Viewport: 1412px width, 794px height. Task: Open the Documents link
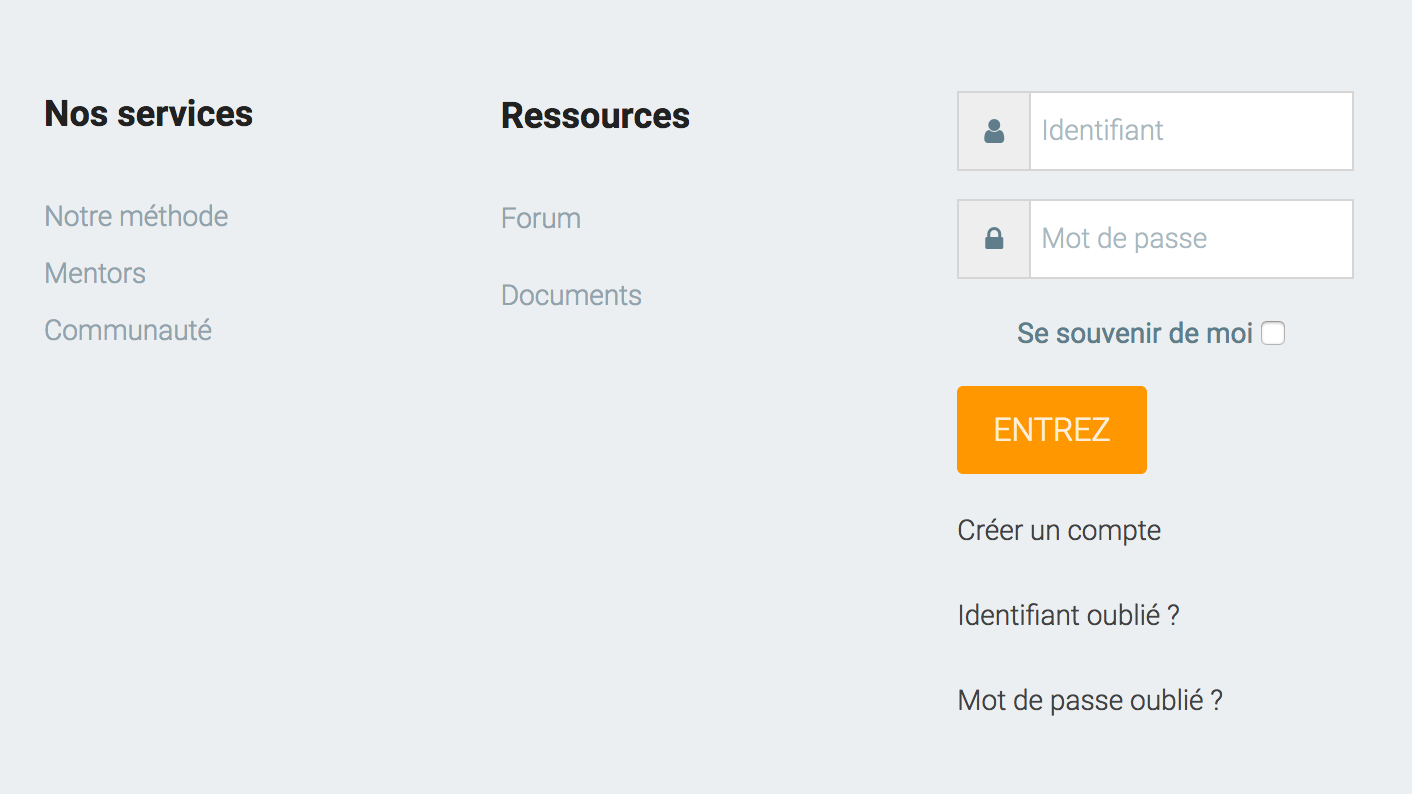coord(571,295)
